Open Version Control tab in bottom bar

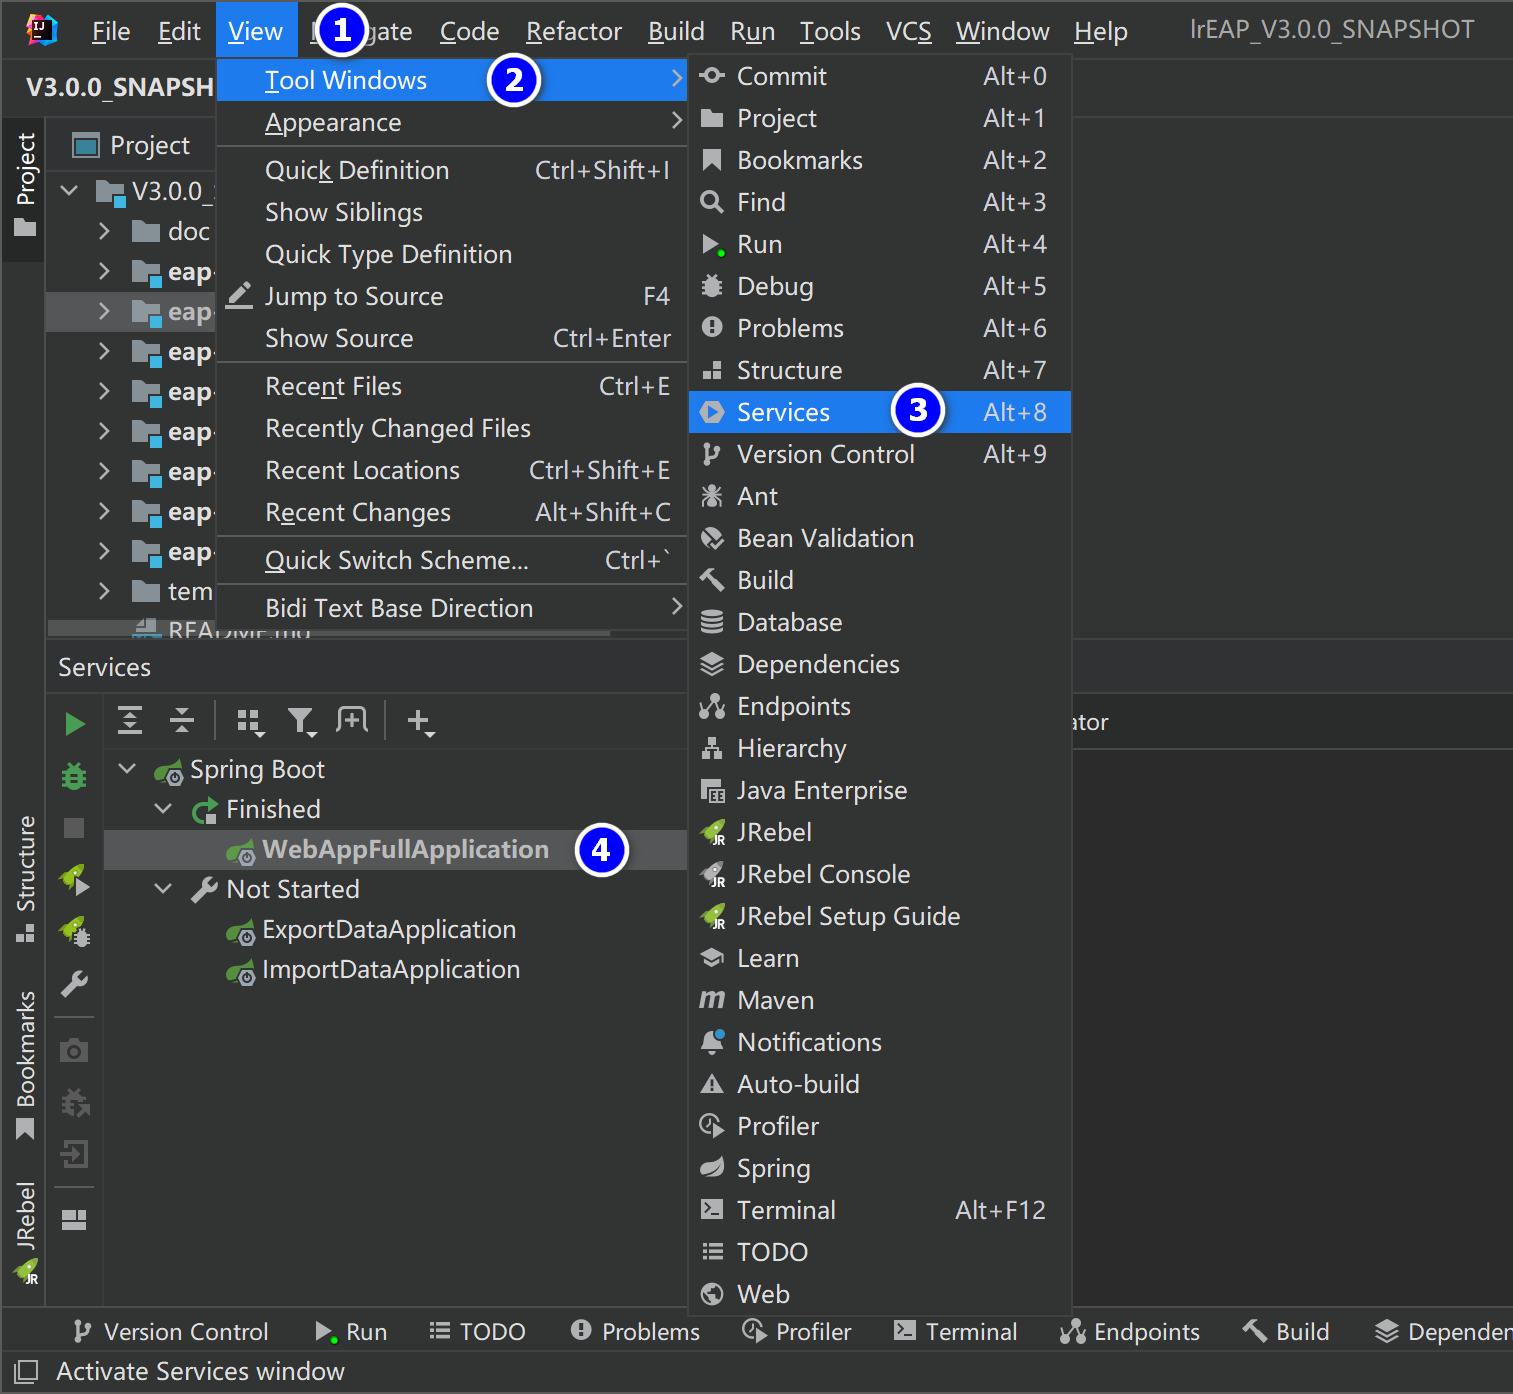[171, 1331]
